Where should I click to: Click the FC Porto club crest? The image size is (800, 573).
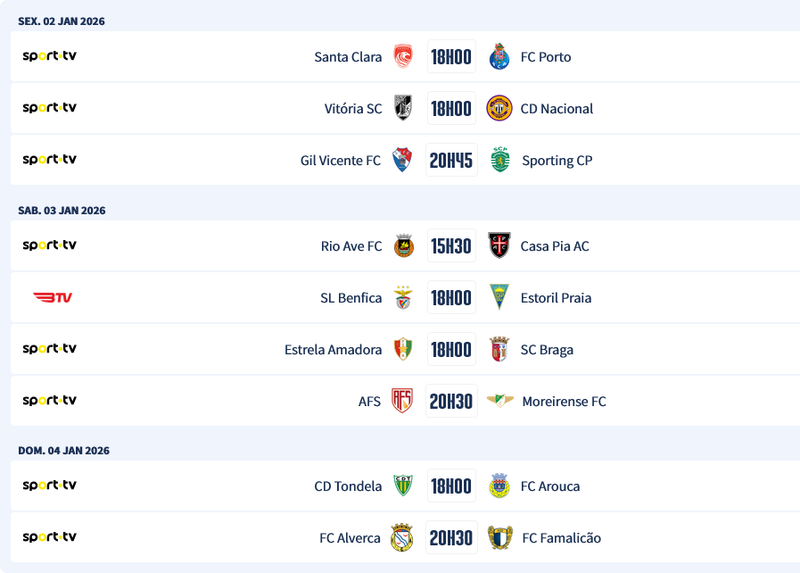tap(500, 57)
